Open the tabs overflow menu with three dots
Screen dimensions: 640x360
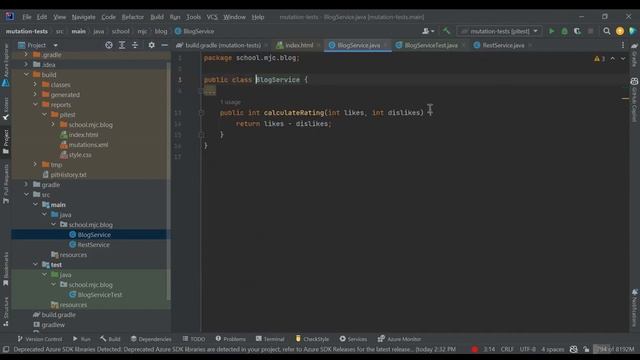[622, 45]
